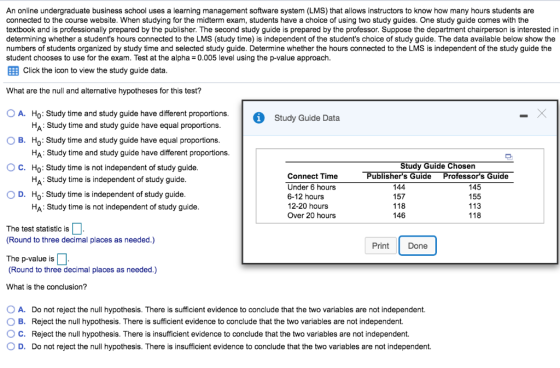Click the value 155 in the table
The image size is (560, 368).
click(475, 197)
